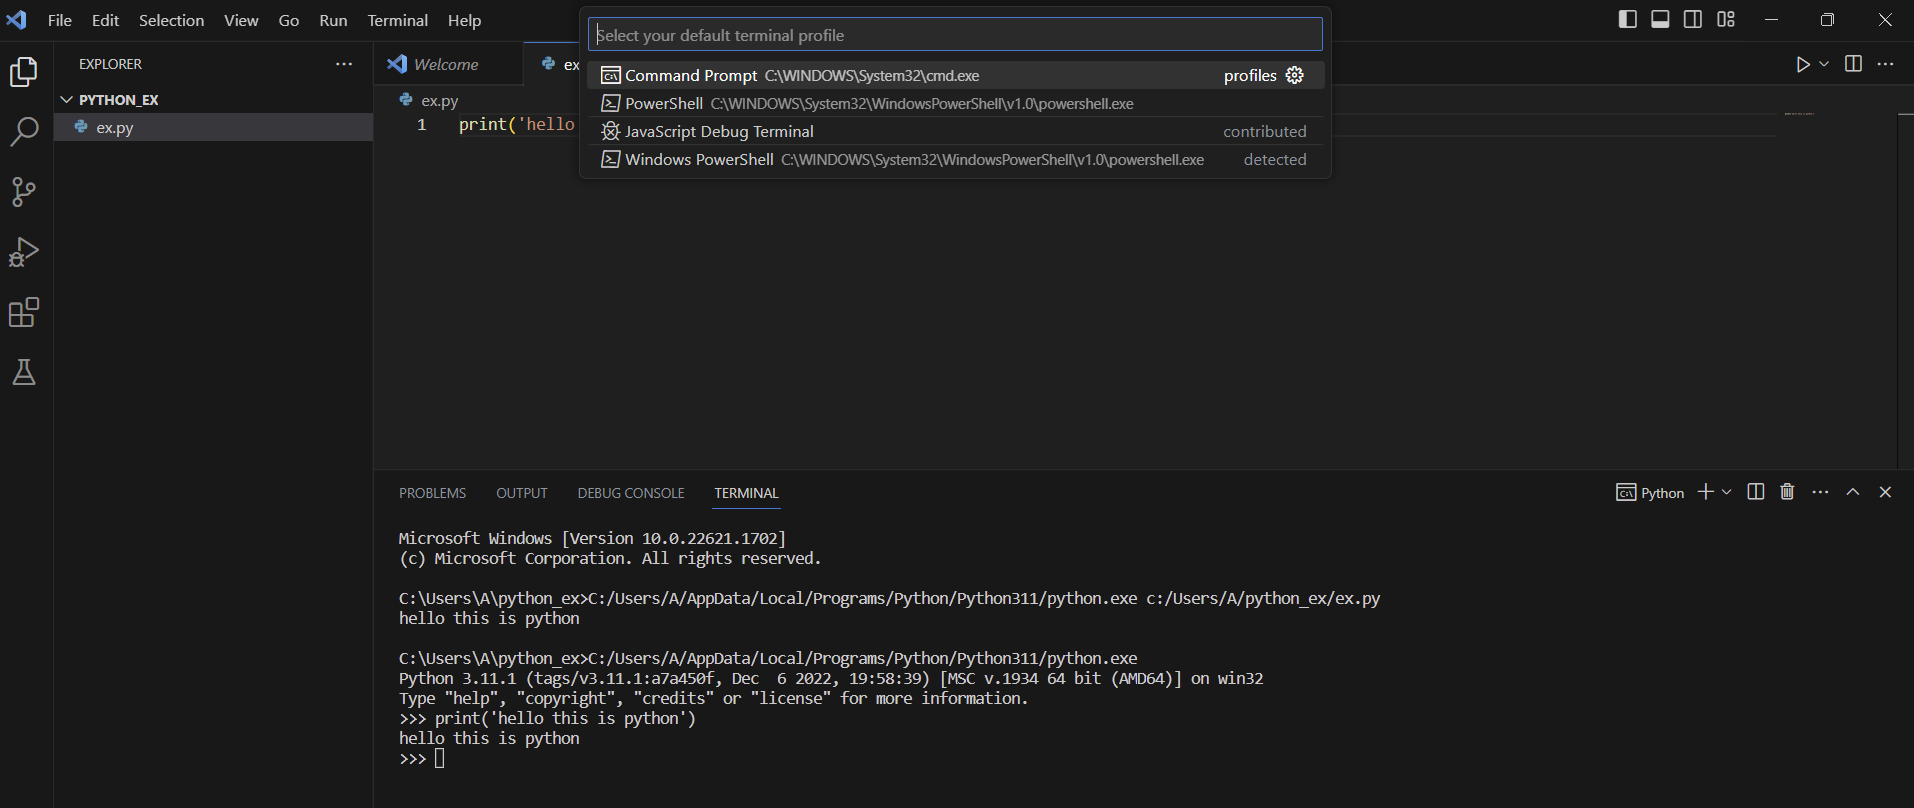Open the Selection menu
The width and height of the screenshot is (1914, 808).
coord(171,20)
